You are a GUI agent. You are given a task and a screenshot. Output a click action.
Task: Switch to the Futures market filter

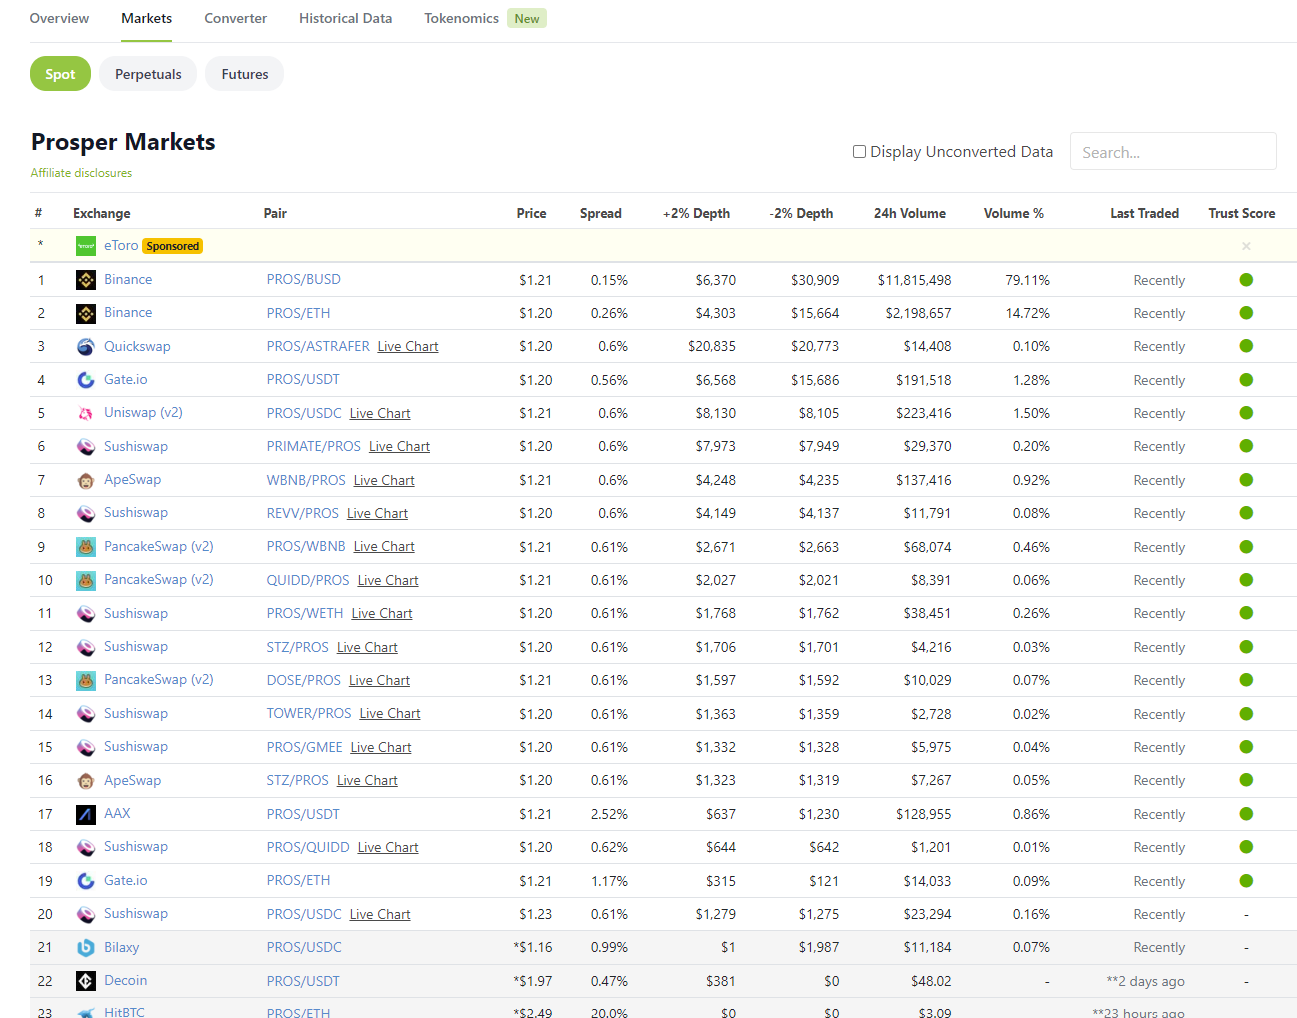tap(245, 74)
